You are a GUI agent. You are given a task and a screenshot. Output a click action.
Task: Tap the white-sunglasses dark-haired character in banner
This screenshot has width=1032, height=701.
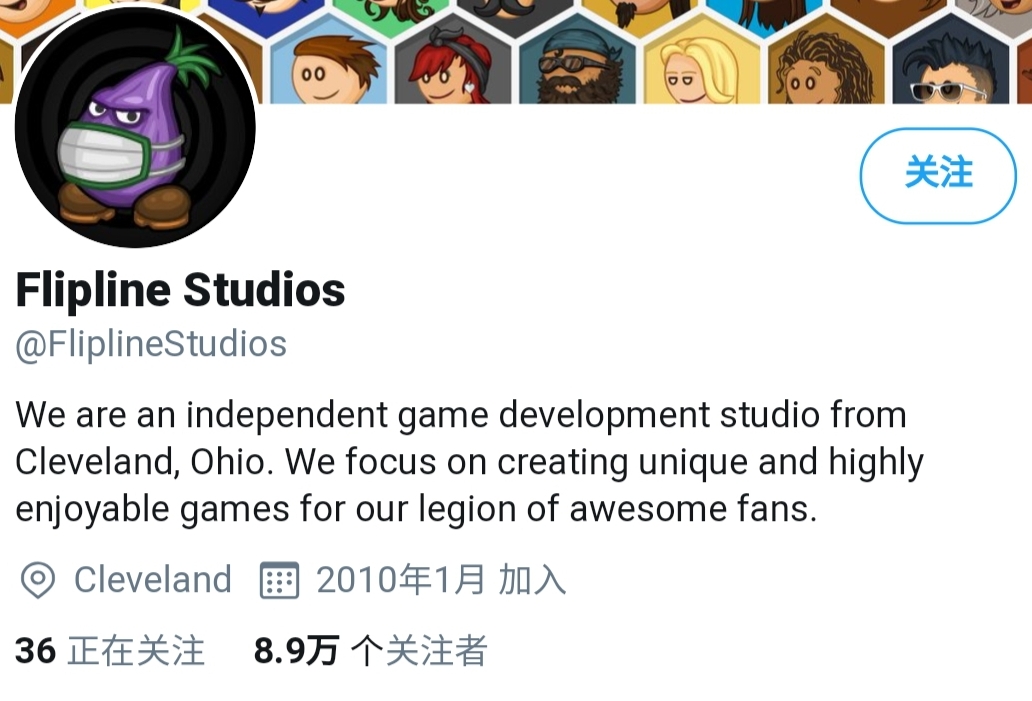[x=950, y=63]
